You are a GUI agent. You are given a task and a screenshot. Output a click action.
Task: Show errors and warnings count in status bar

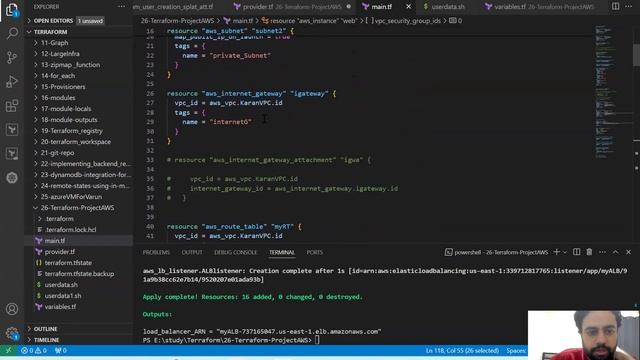coord(34,351)
